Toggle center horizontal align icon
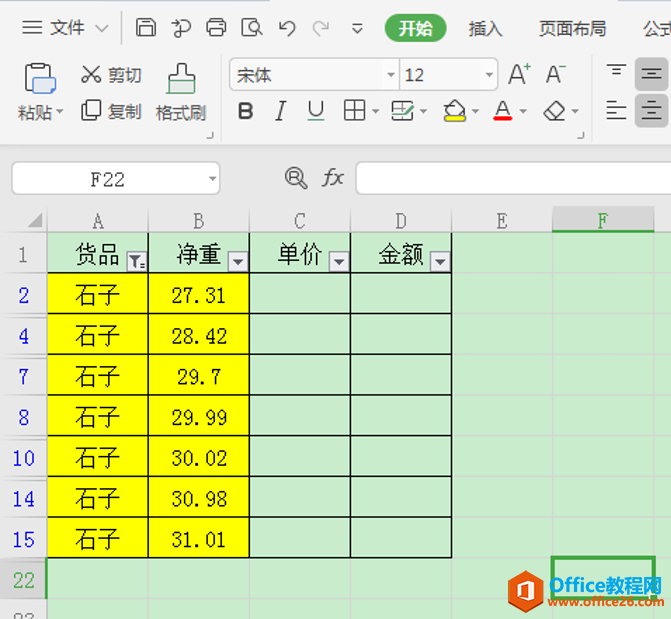The image size is (671, 619). pos(651,111)
